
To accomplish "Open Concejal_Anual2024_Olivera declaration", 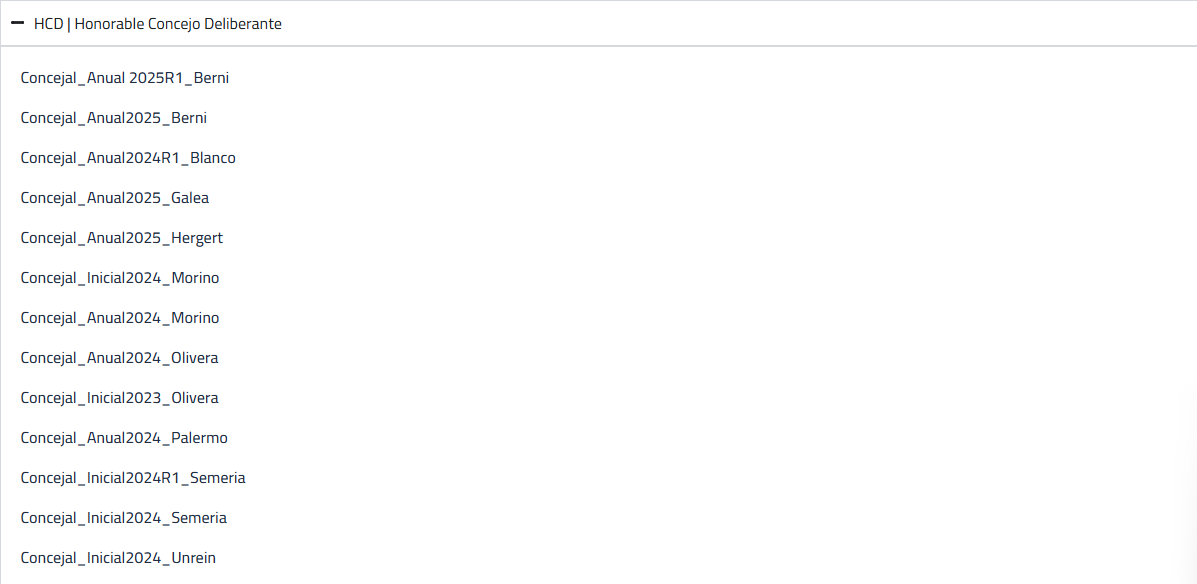I will [119, 358].
